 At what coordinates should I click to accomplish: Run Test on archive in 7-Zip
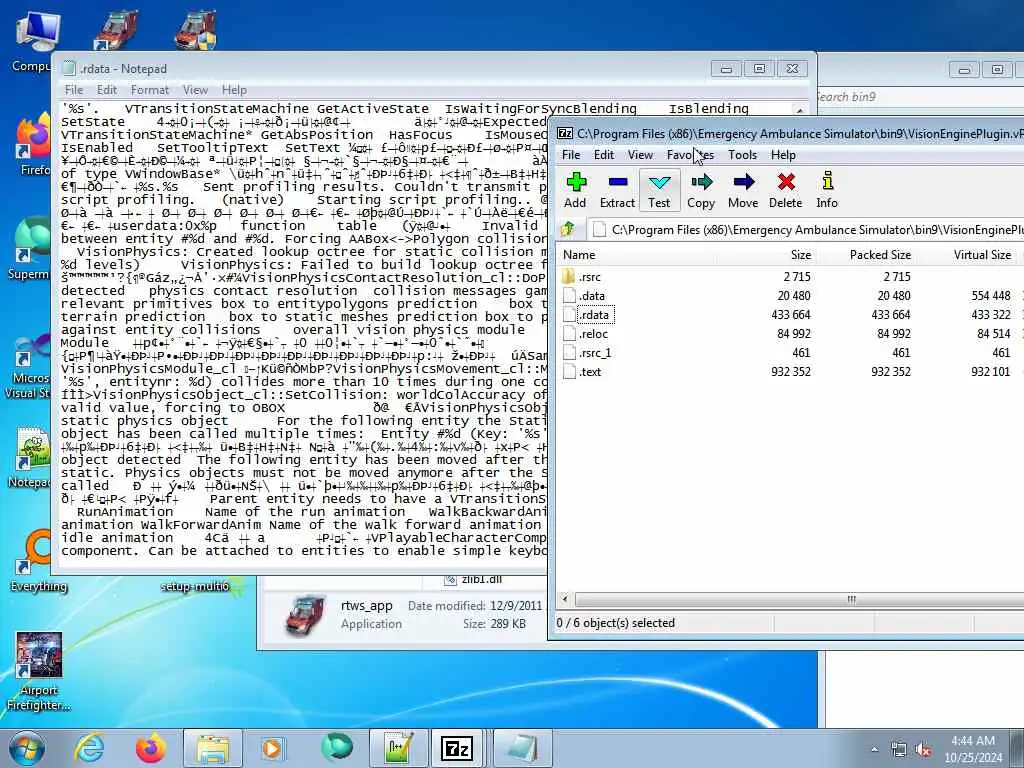659,190
